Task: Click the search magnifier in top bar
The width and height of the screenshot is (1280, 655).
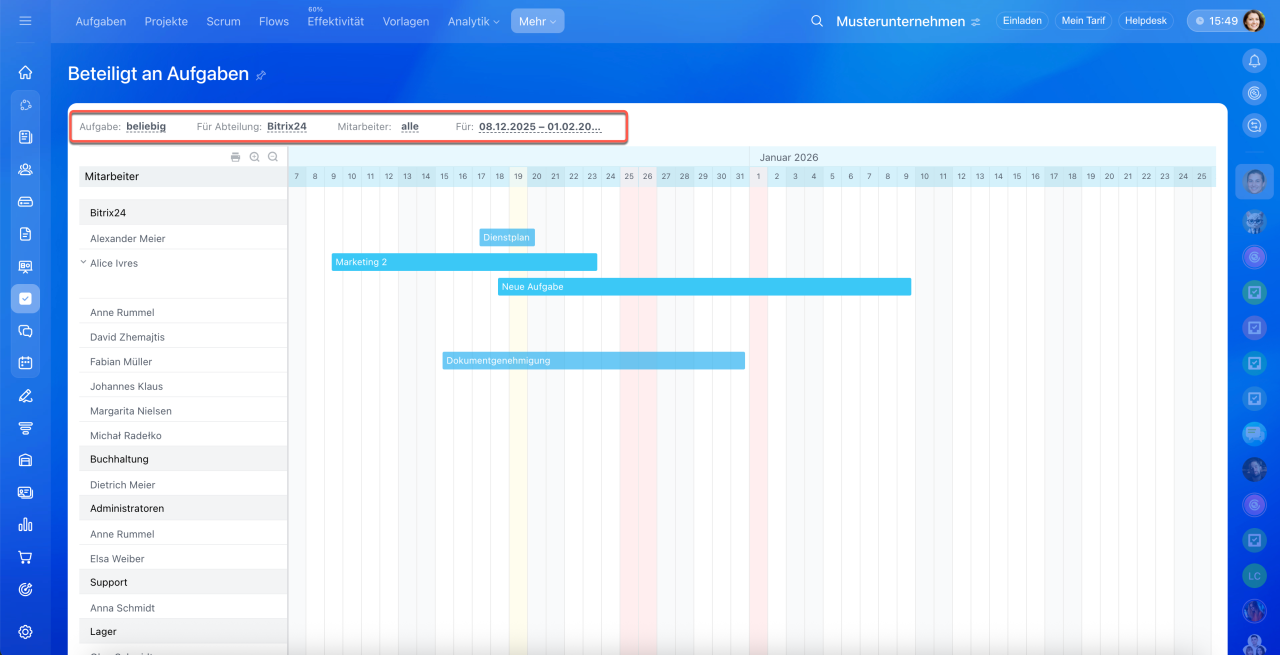Action: point(817,21)
